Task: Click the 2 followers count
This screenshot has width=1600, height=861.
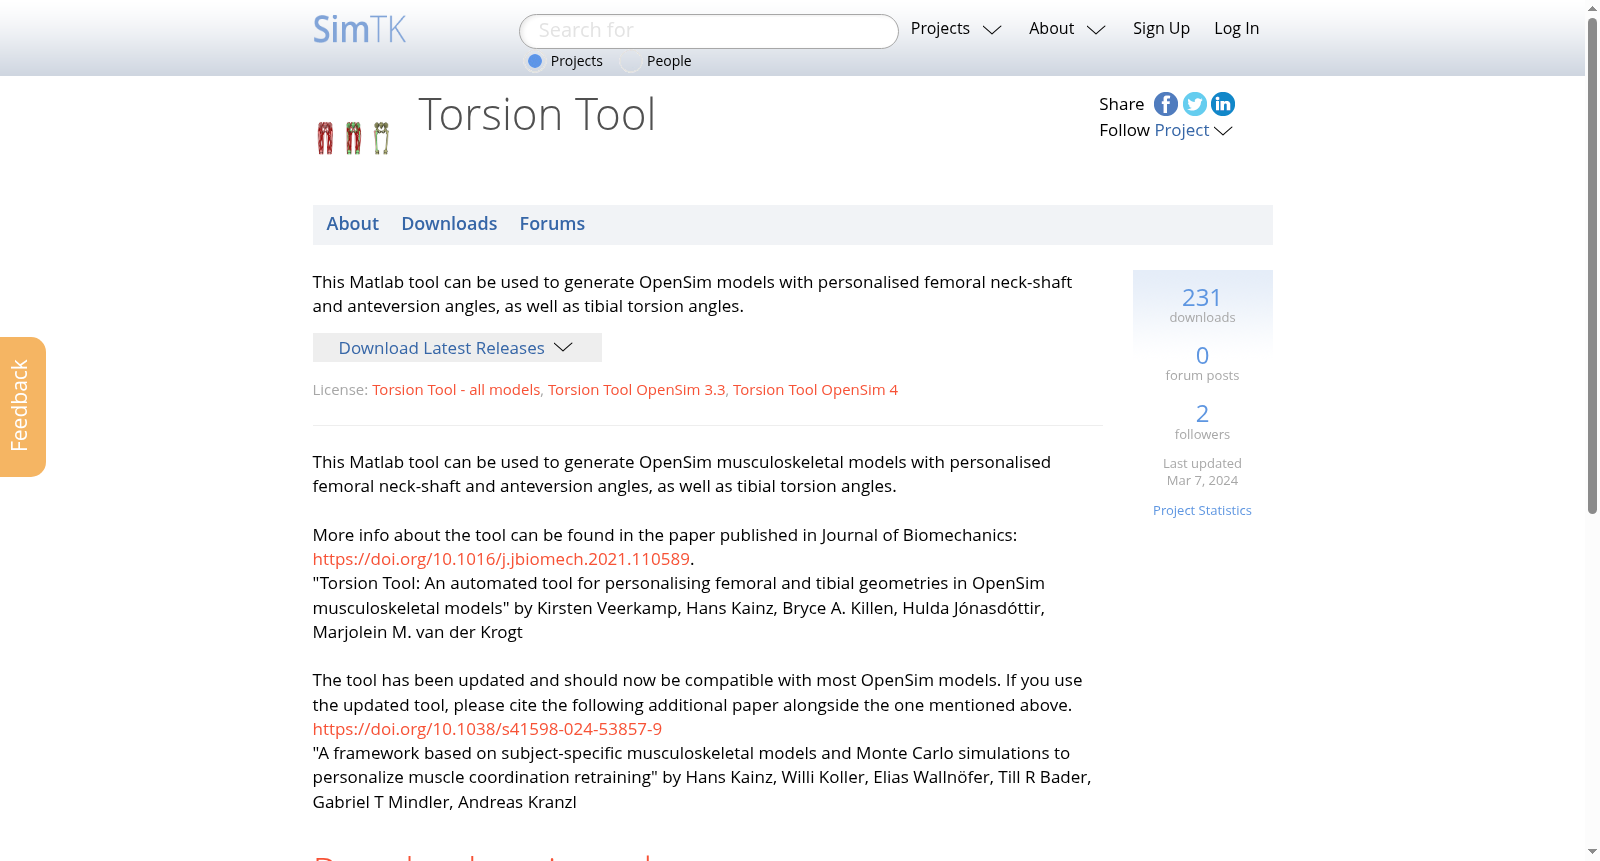Action: click(1202, 421)
